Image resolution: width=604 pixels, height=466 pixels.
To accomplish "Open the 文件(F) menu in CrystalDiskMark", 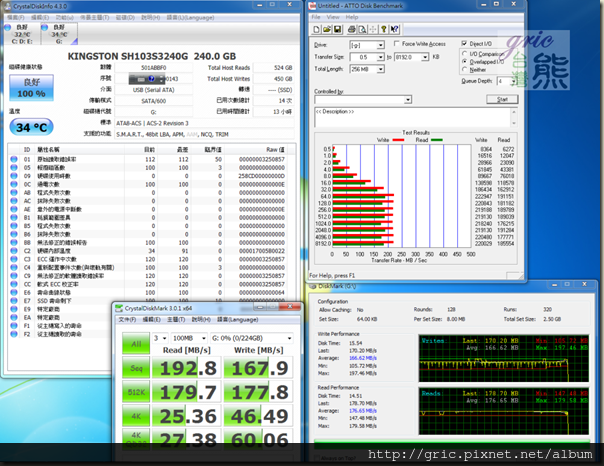I will 127,320.
